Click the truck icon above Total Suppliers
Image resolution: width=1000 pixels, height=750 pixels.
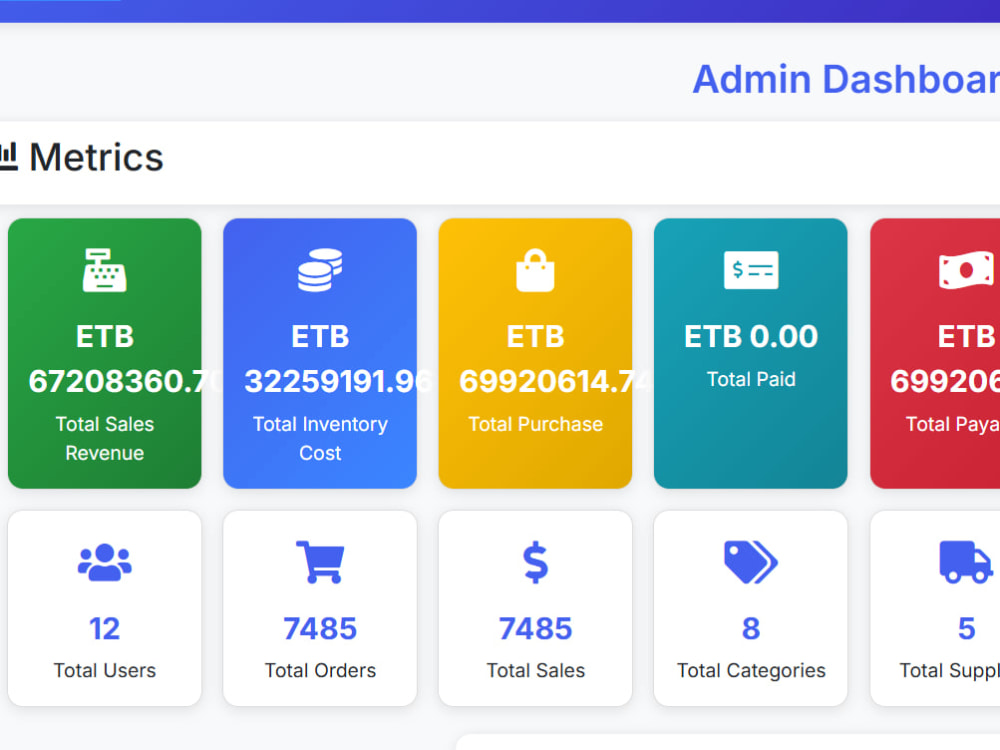966,562
